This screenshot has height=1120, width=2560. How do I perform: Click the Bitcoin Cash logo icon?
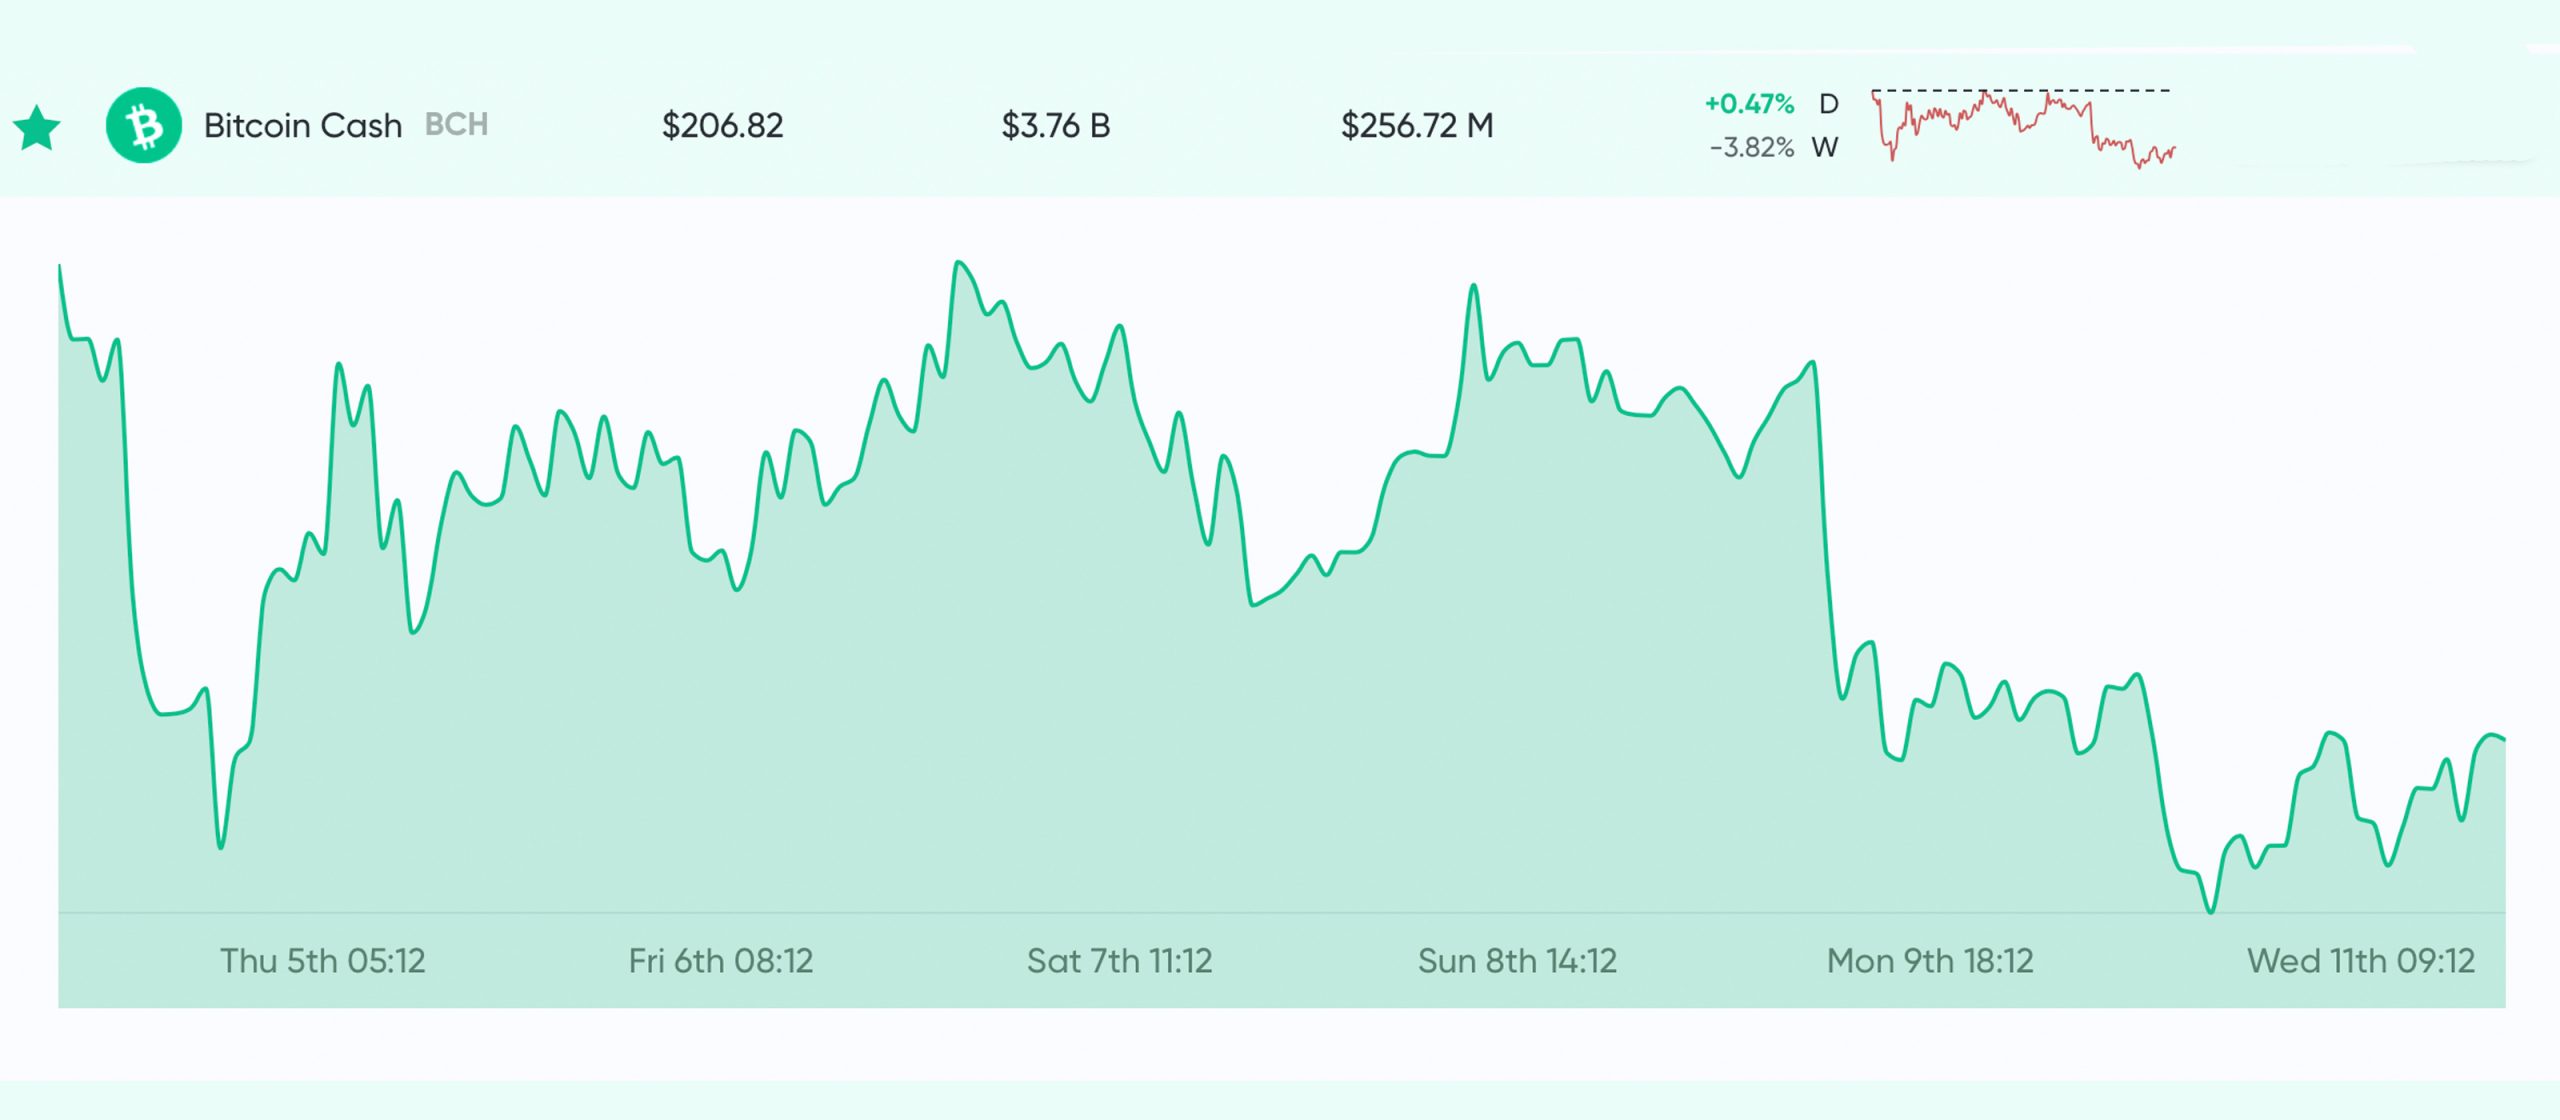144,126
